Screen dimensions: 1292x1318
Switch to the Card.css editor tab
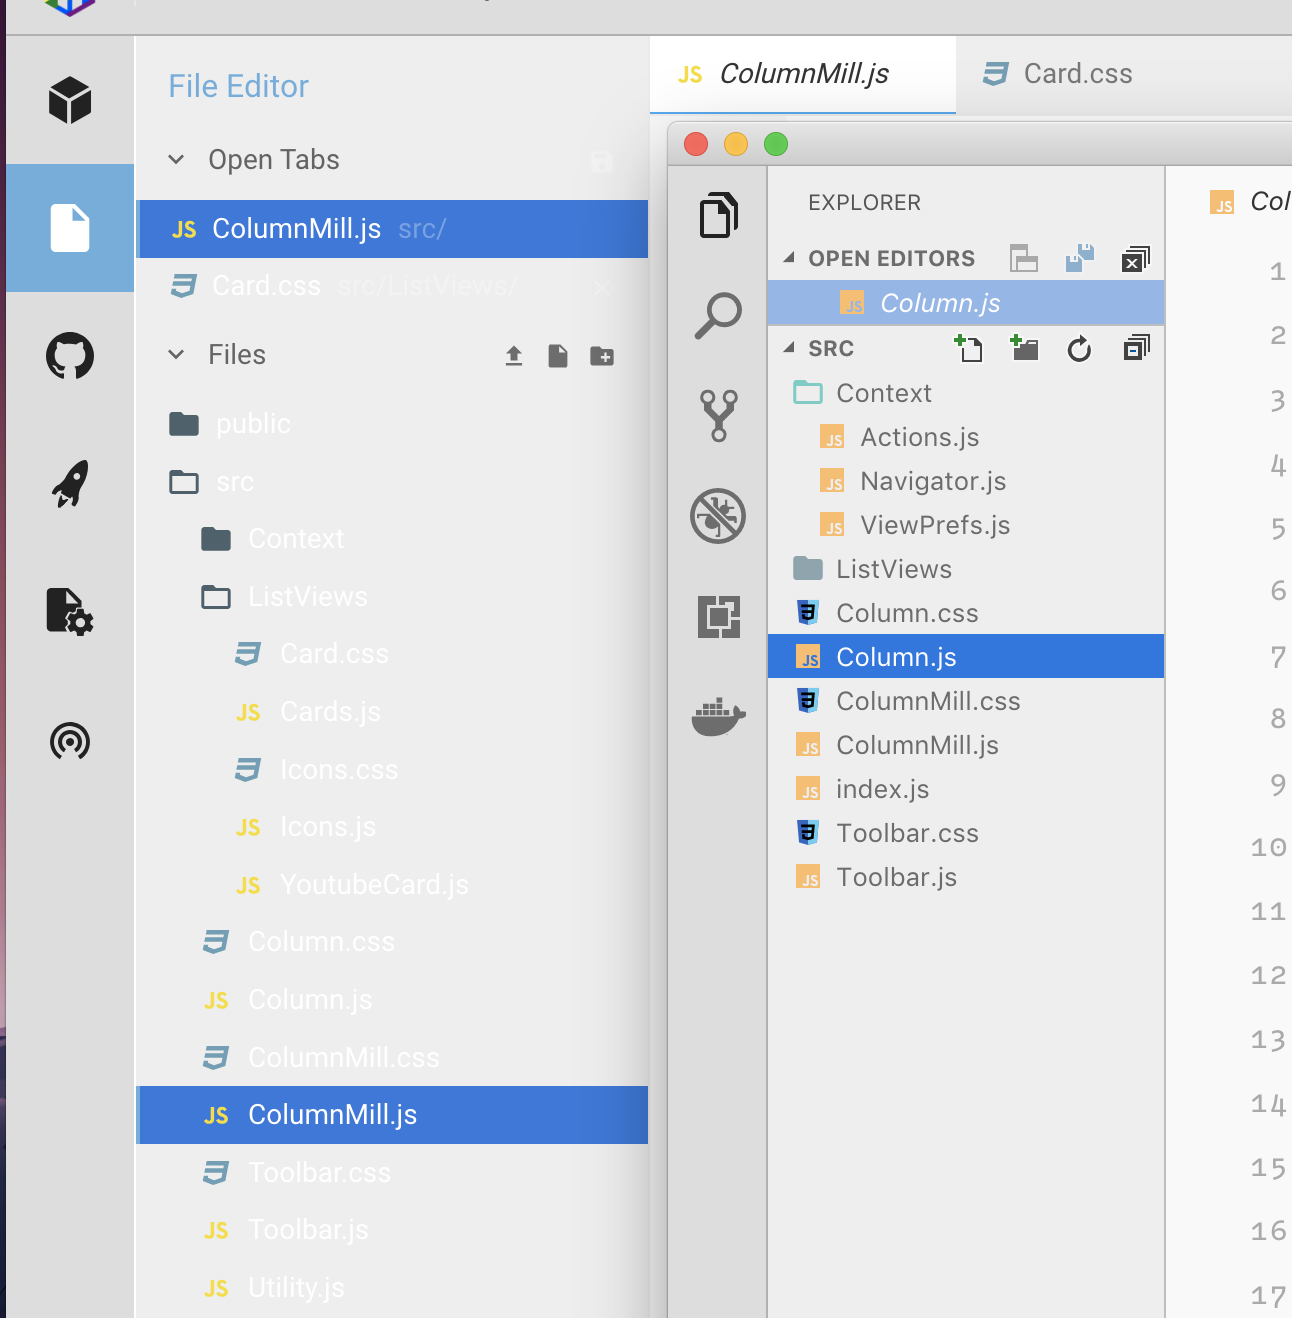click(x=1060, y=74)
